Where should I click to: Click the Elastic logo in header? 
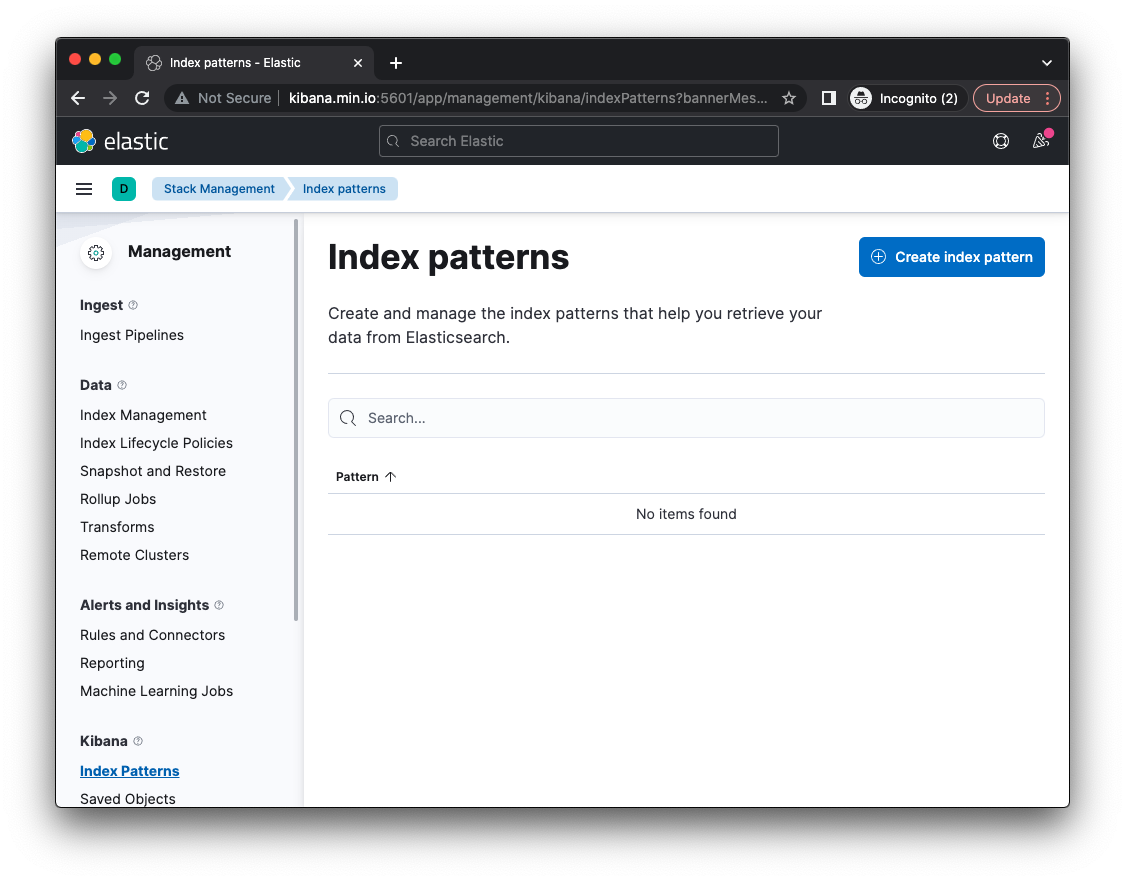coord(120,141)
